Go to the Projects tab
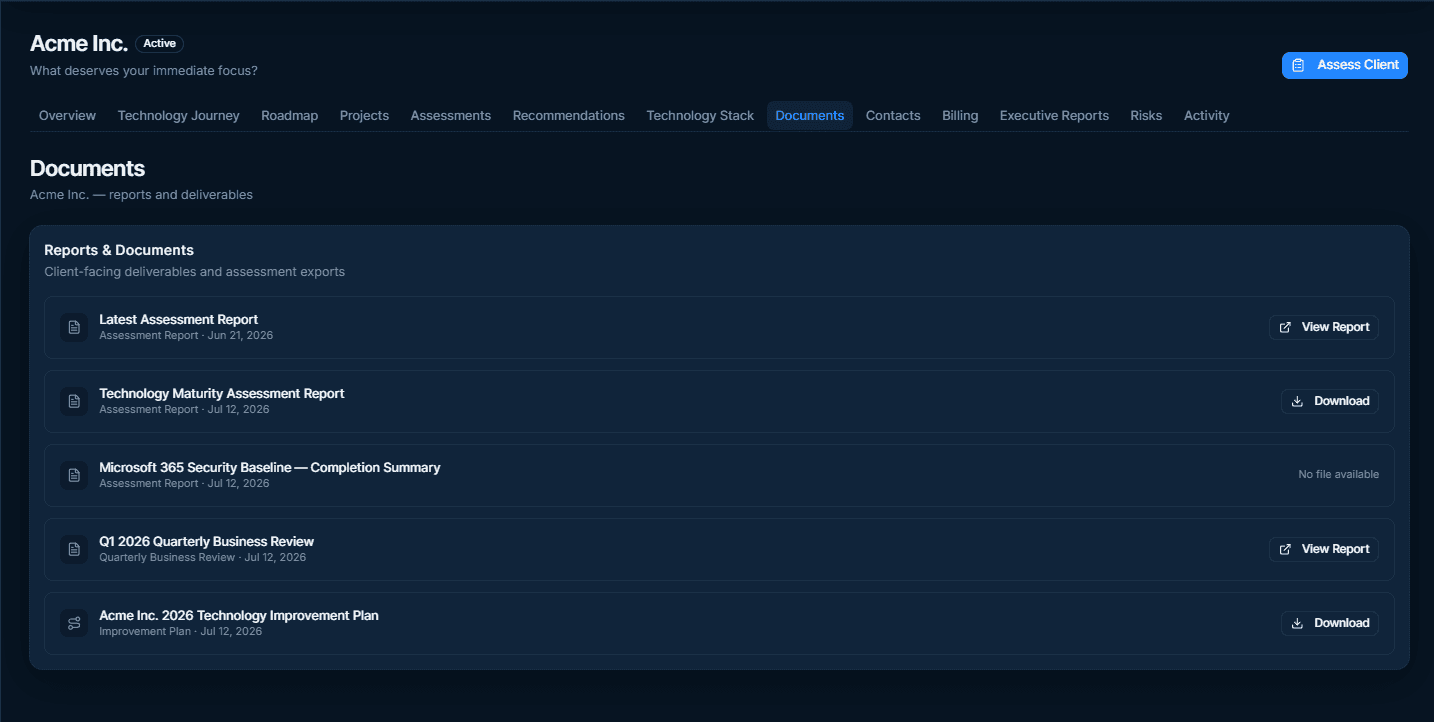 (x=364, y=115)
